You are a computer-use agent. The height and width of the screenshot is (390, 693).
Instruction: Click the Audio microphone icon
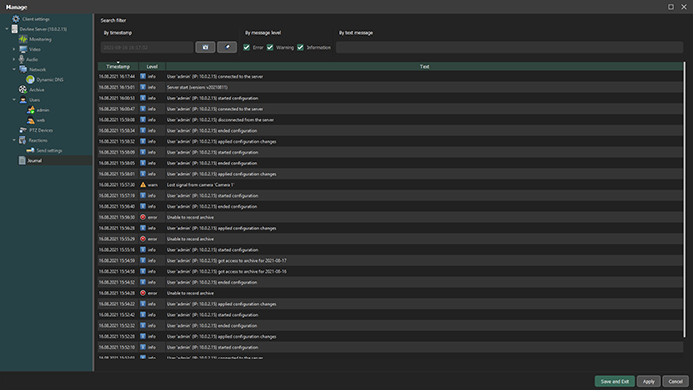tap(21, 59)
